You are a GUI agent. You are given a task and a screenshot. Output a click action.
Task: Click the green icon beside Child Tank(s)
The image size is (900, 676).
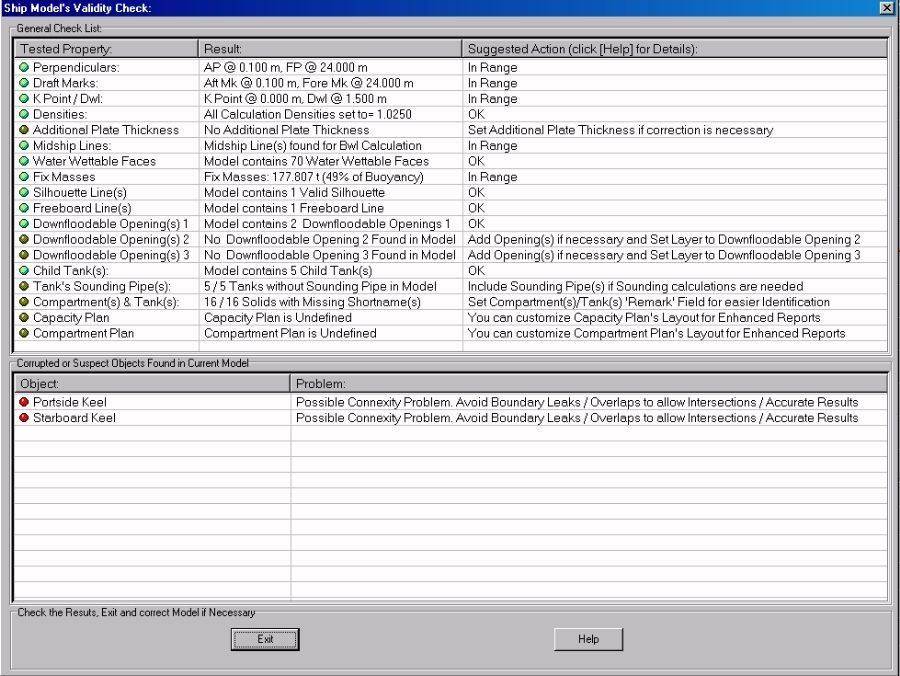(24, 271)
